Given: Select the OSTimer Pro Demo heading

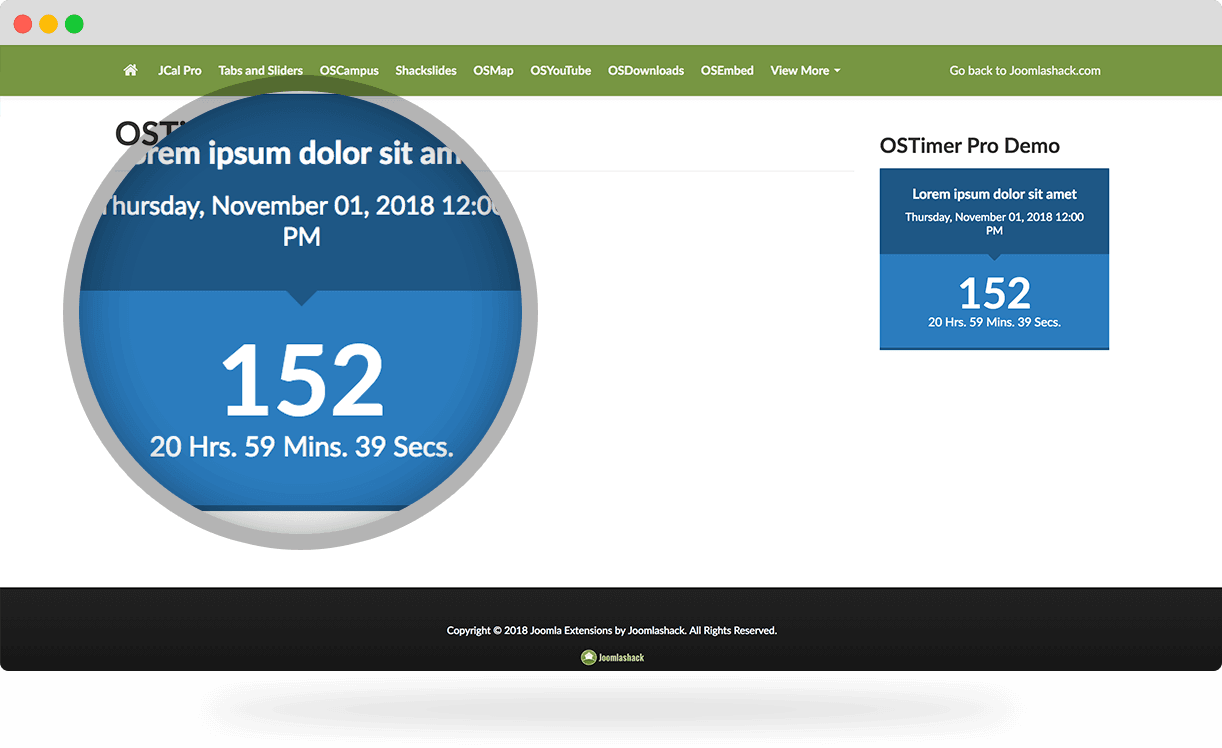Looking at the screenshot, I should [970, 146].
